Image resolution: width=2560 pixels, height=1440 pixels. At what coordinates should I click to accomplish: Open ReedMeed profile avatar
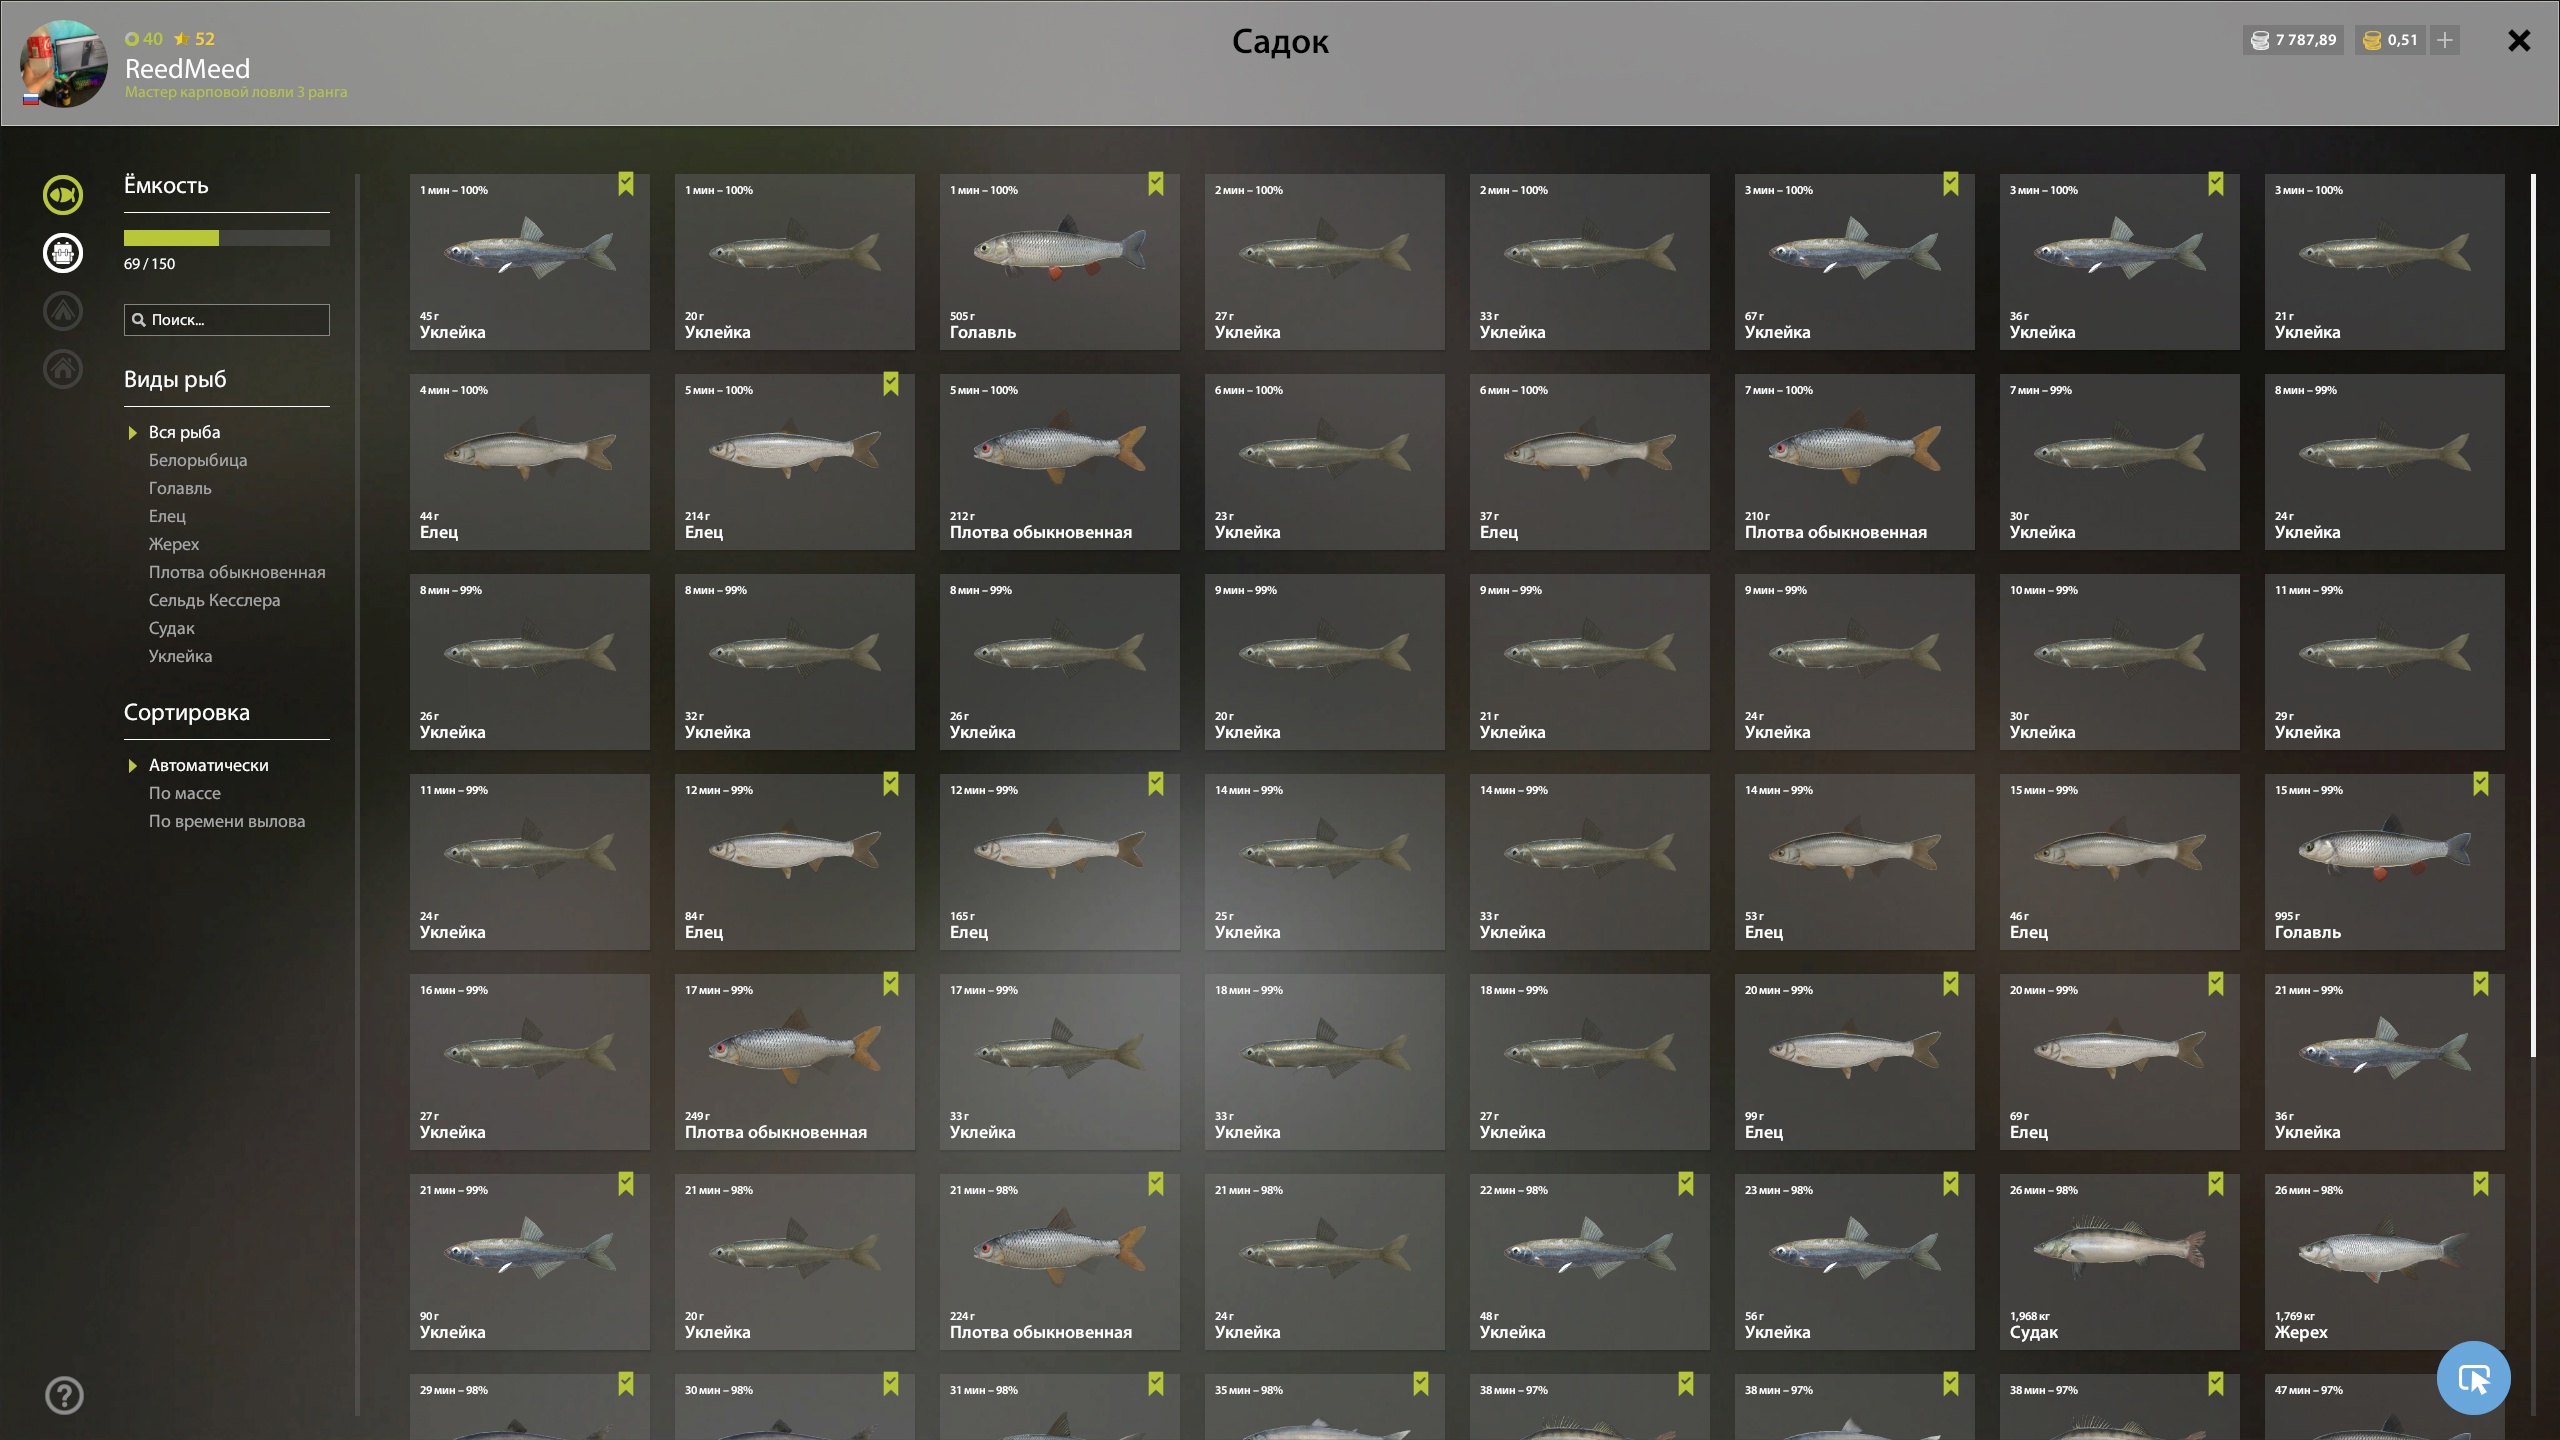pos(65,64)
